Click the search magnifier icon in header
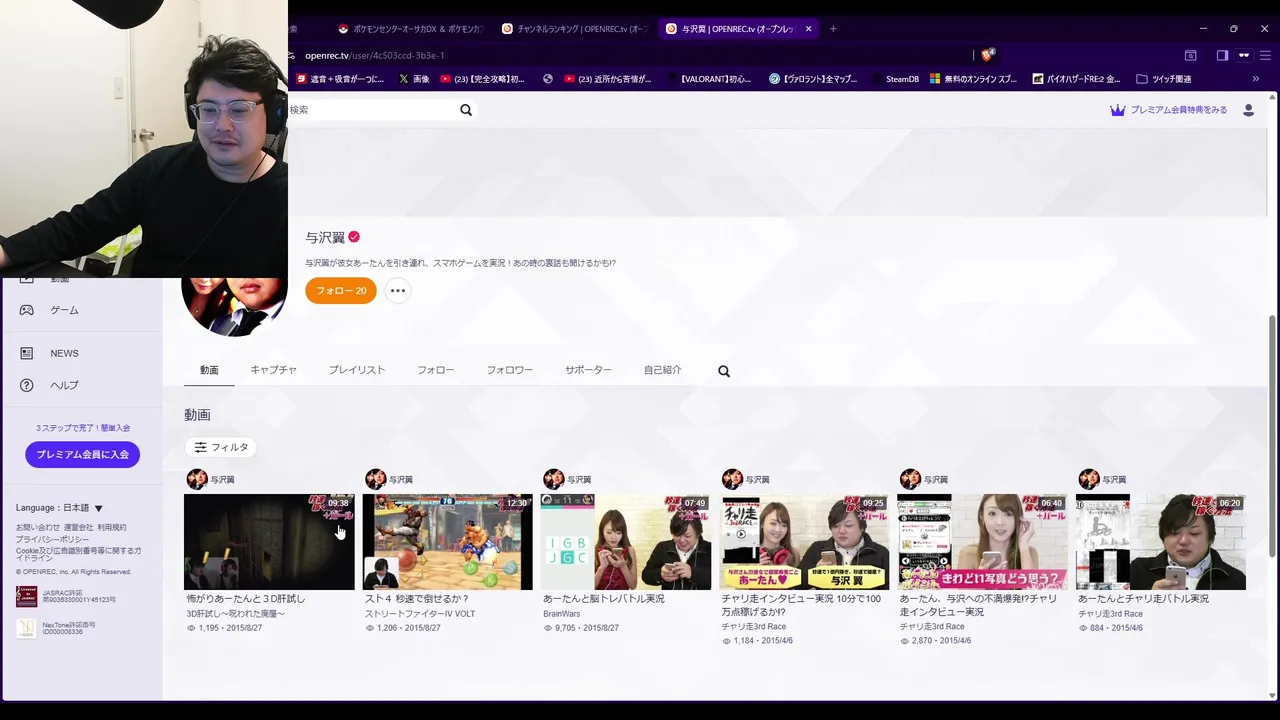This screenshot has height=720, width=1280. click(466, 110)
